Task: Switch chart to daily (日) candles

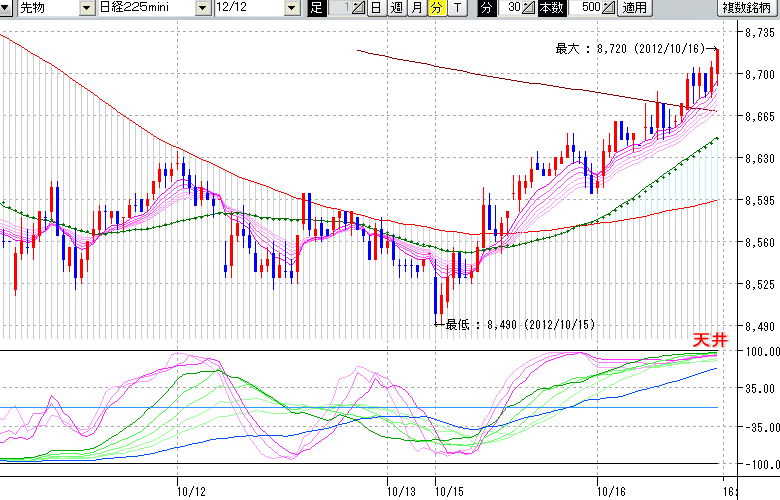Action: click(375, 8)
